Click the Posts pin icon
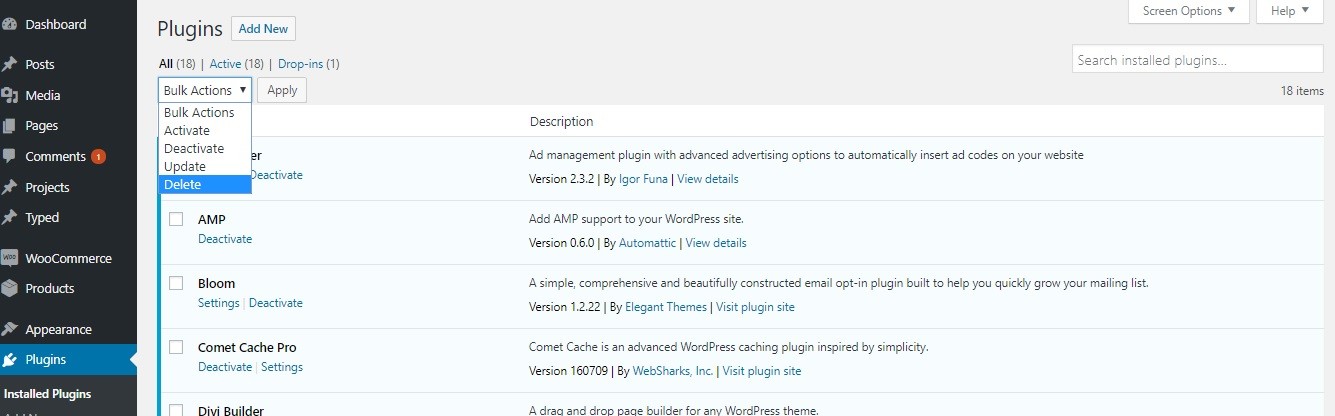The height and width of the screenshot is (416, 1335). pyautogui.click(x=9, y=64)
